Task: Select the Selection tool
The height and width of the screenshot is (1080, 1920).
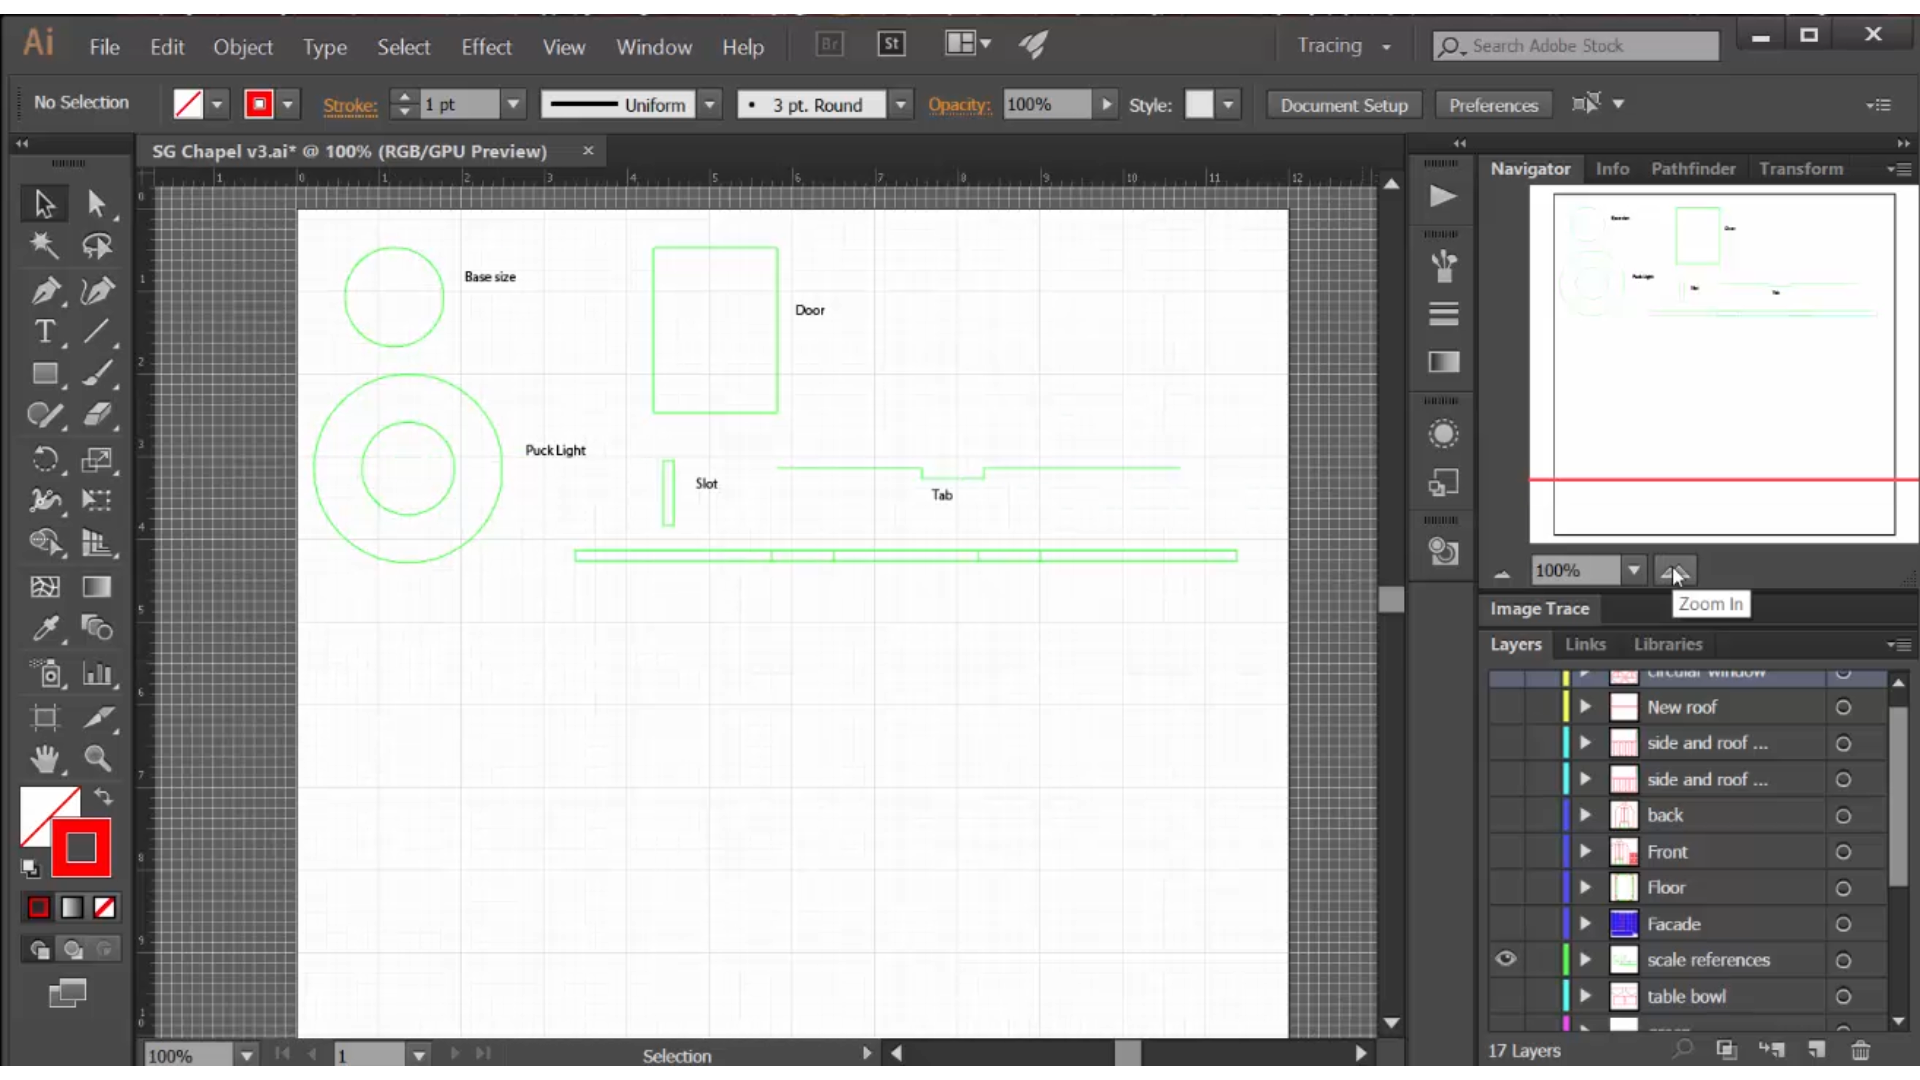Action: tap(44, 203)
